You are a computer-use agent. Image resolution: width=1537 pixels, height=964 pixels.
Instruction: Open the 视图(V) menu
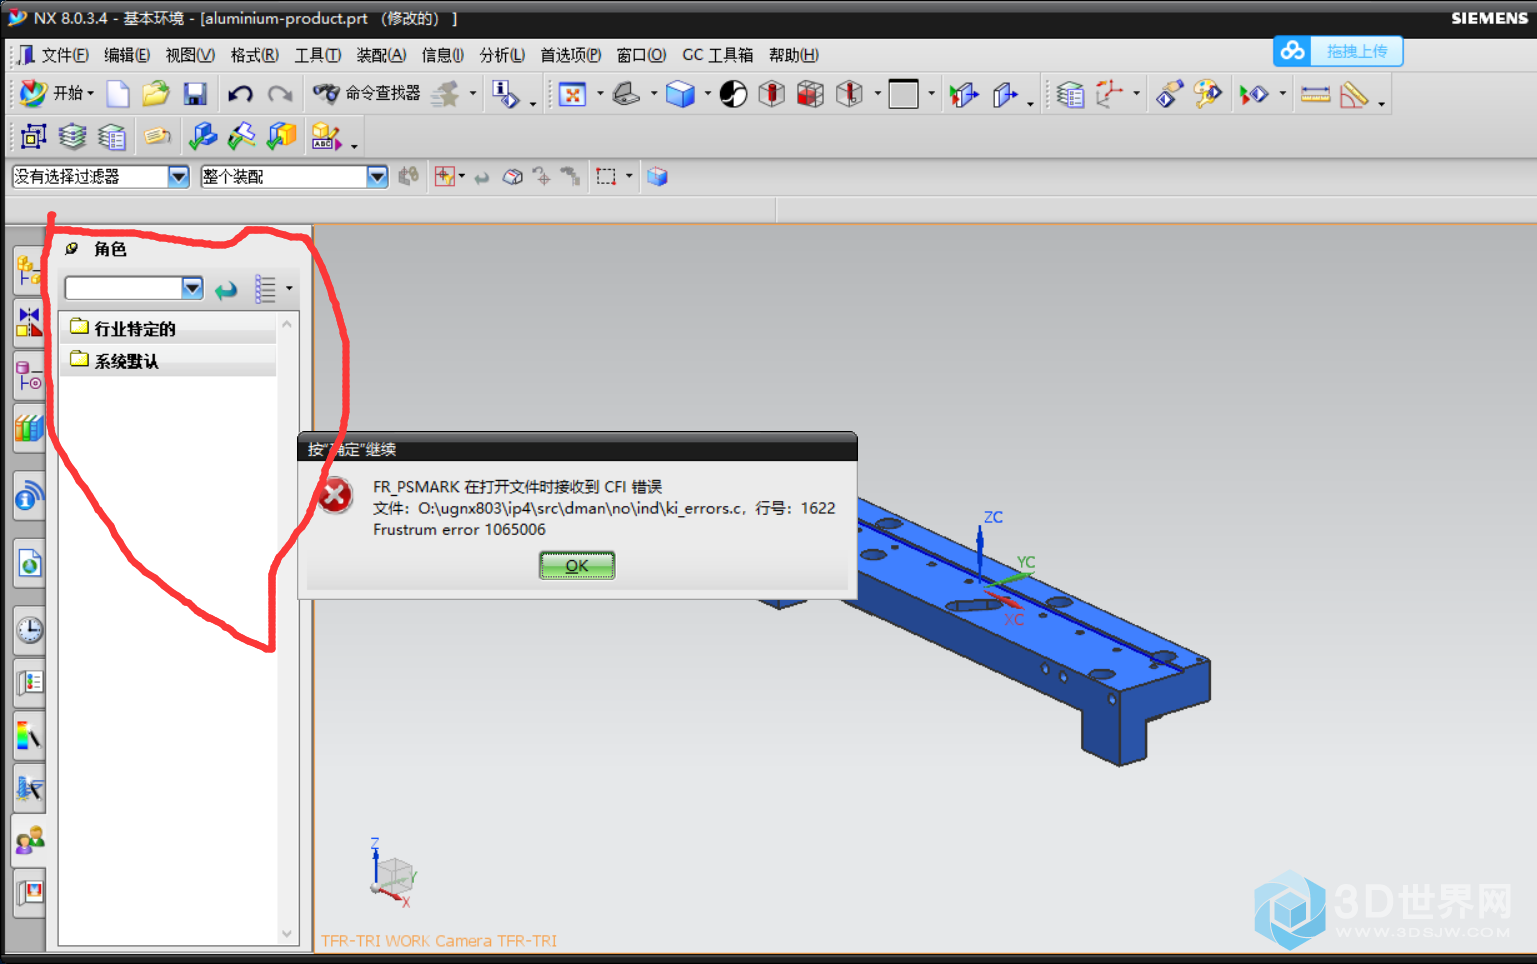pos(190,55)
